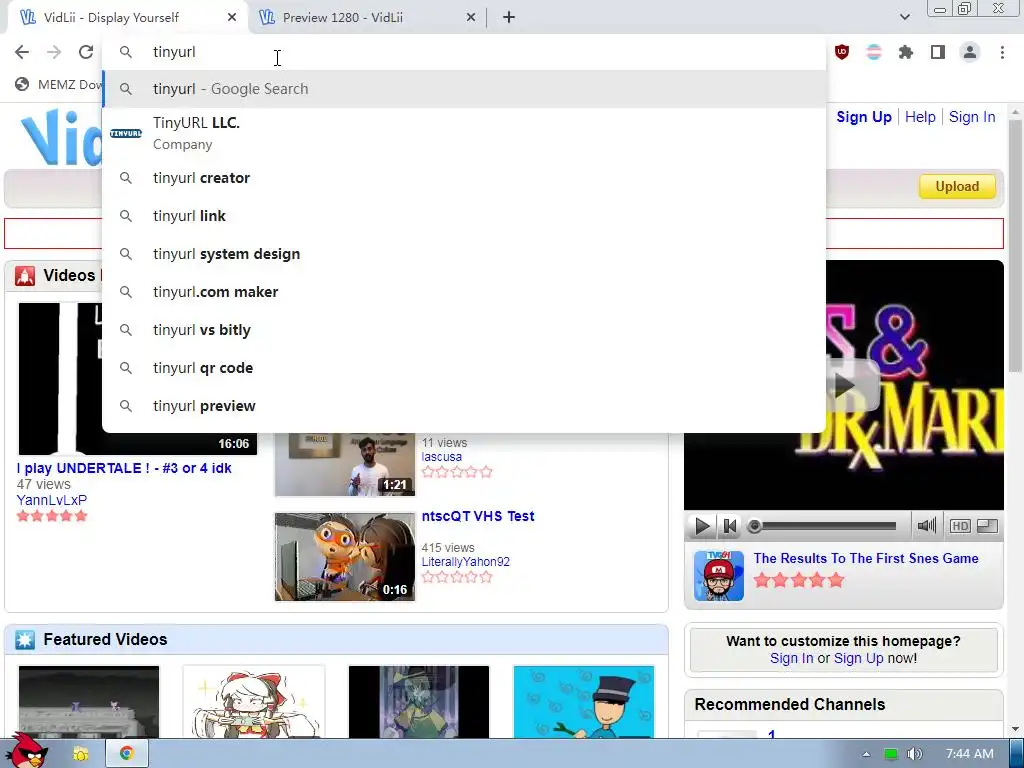Click the 1:21 video thumbnail

click(x=345, y=465)
